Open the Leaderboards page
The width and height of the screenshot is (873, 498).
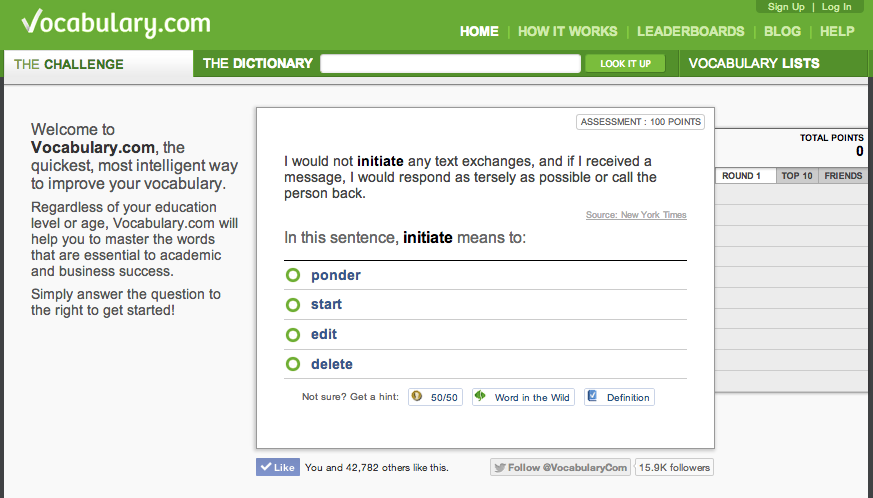[691, 31]
